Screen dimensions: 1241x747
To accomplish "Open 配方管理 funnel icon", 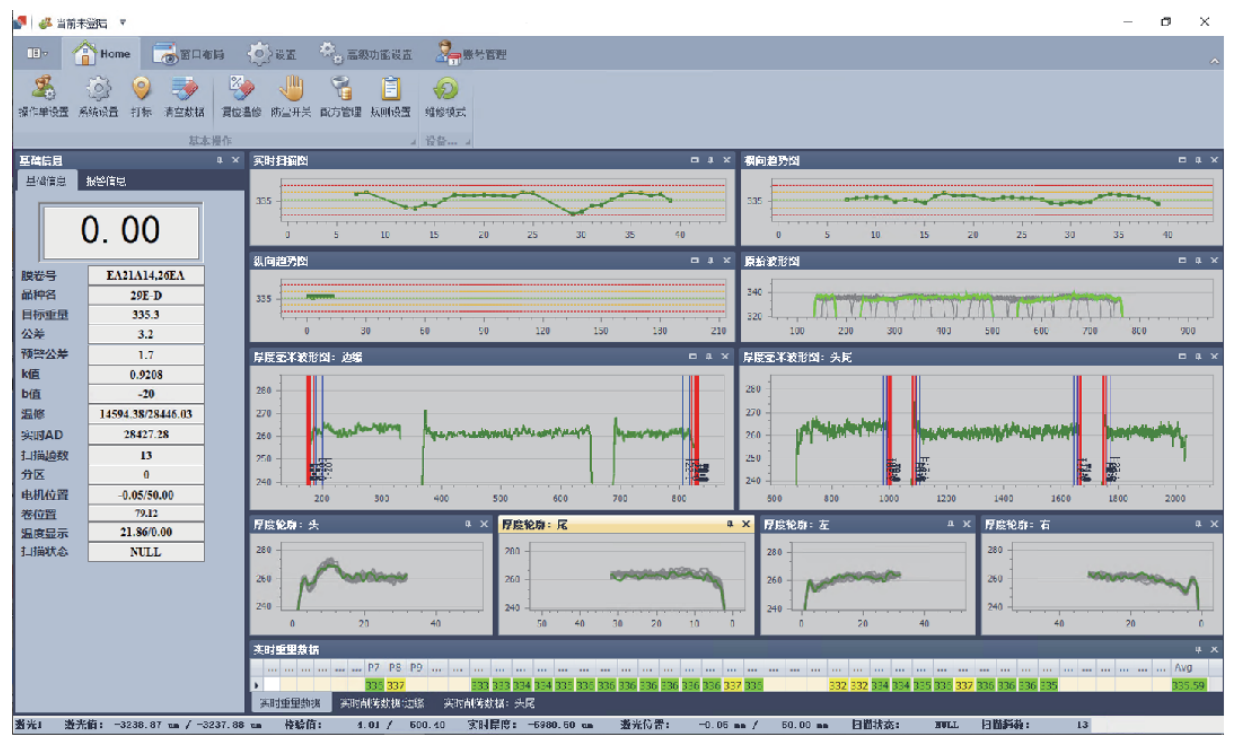I will [341, 90].
